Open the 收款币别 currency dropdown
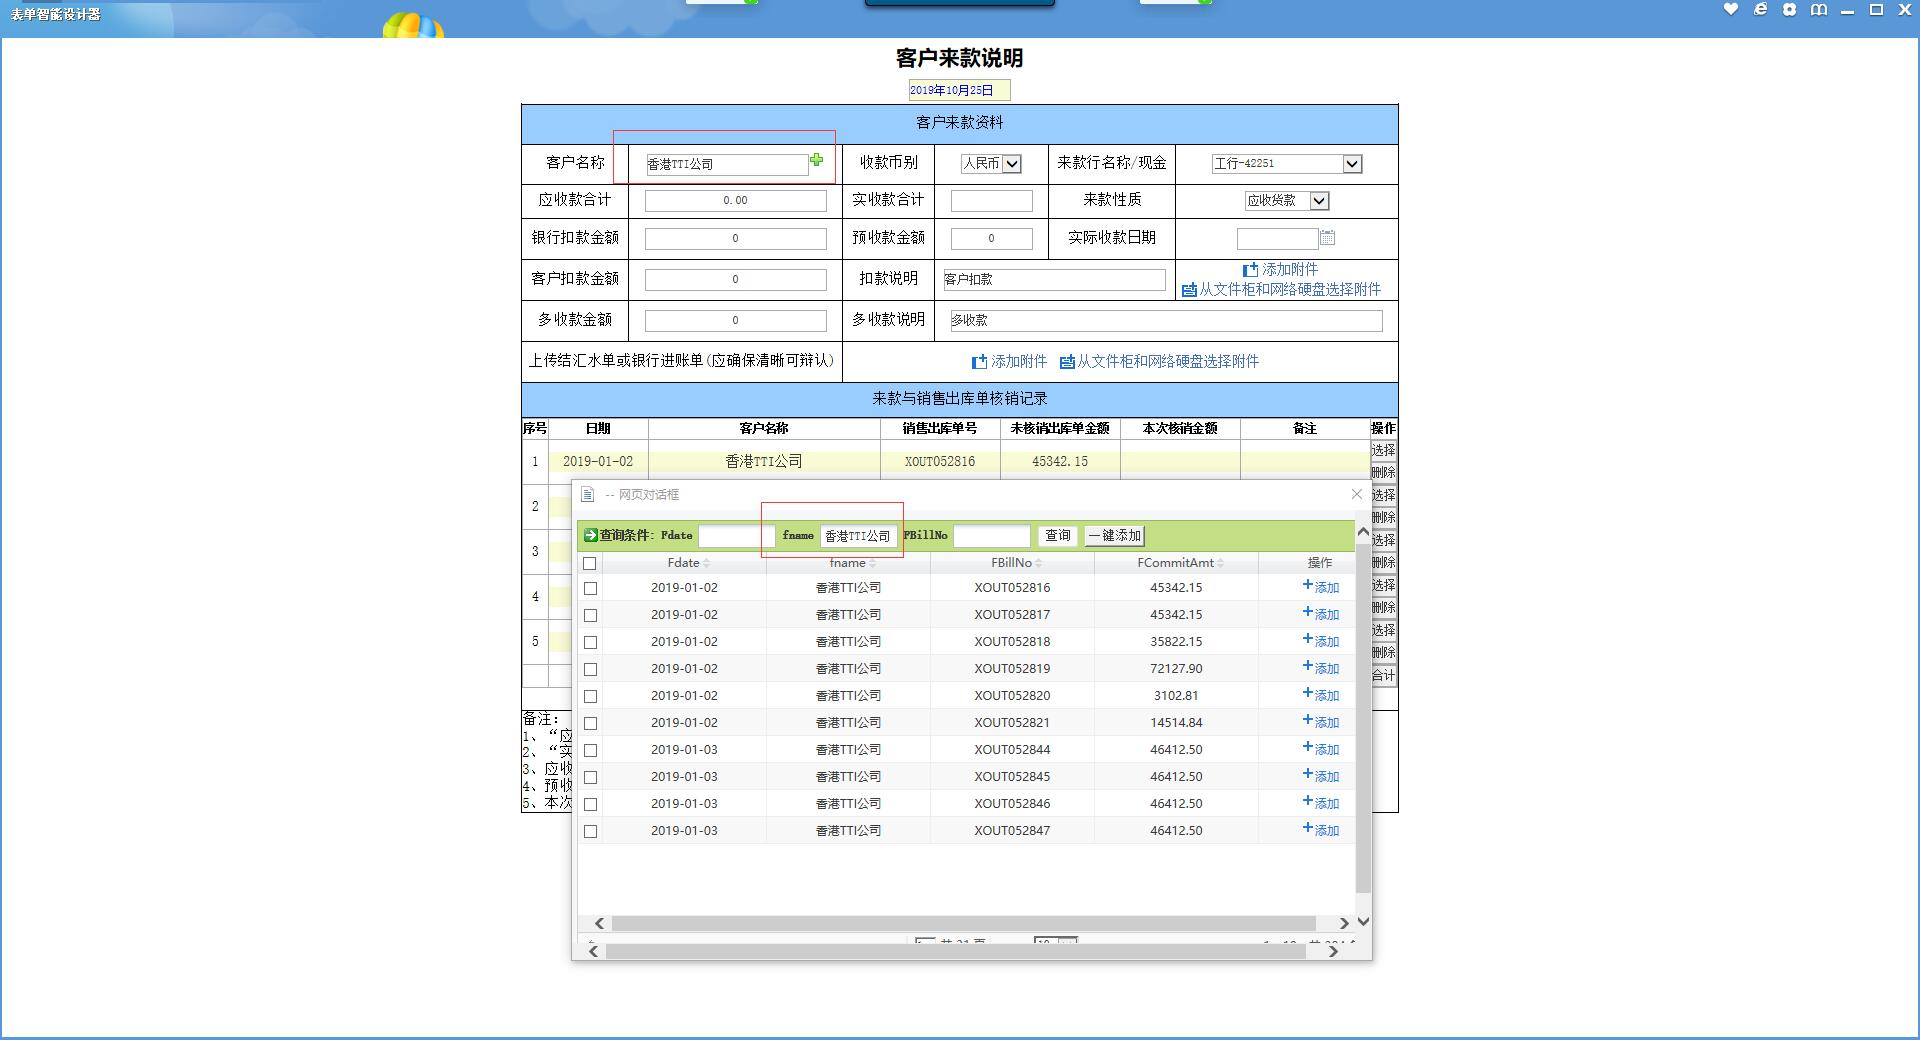The width and height of the screenshot is (1920, 1040). coord(991,163)
